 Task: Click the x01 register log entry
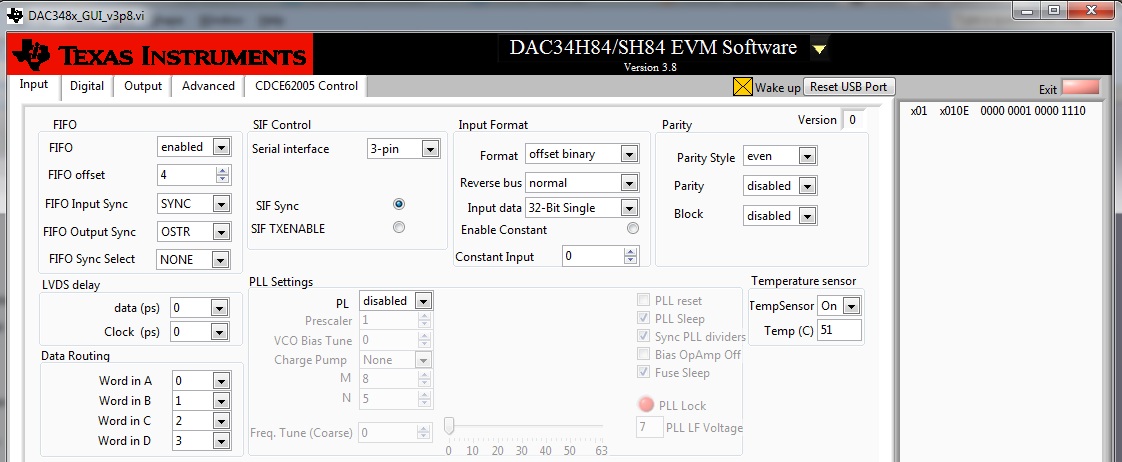click(x=919, y=111)
